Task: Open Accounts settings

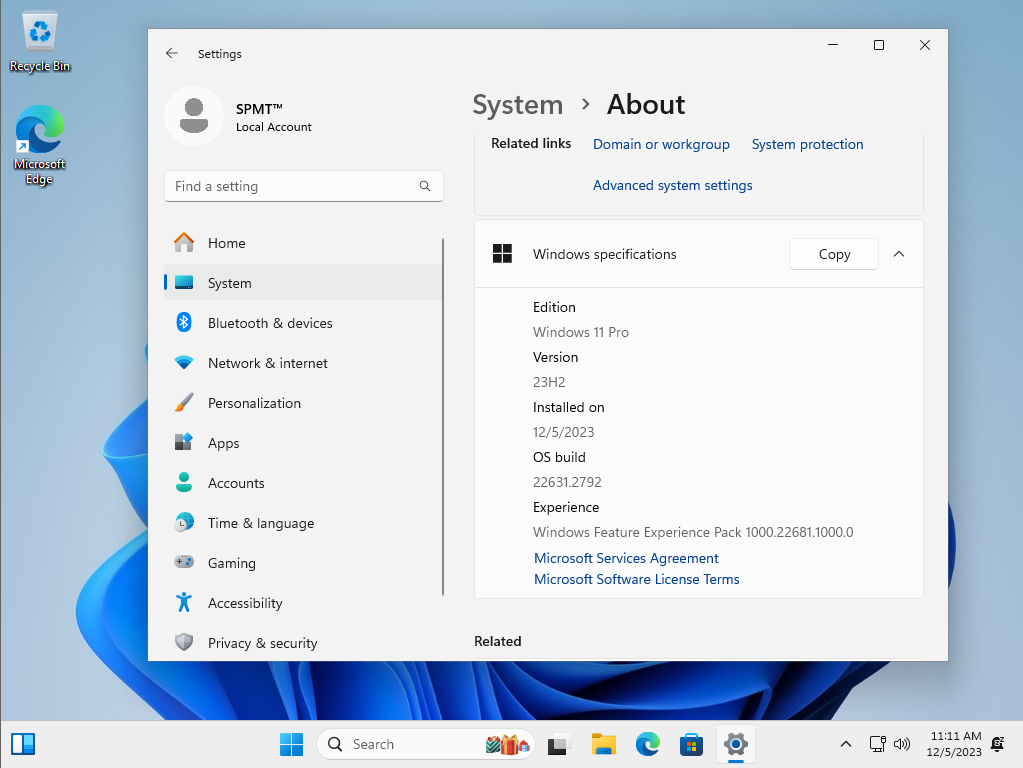Action: click(x=303, y=483)
